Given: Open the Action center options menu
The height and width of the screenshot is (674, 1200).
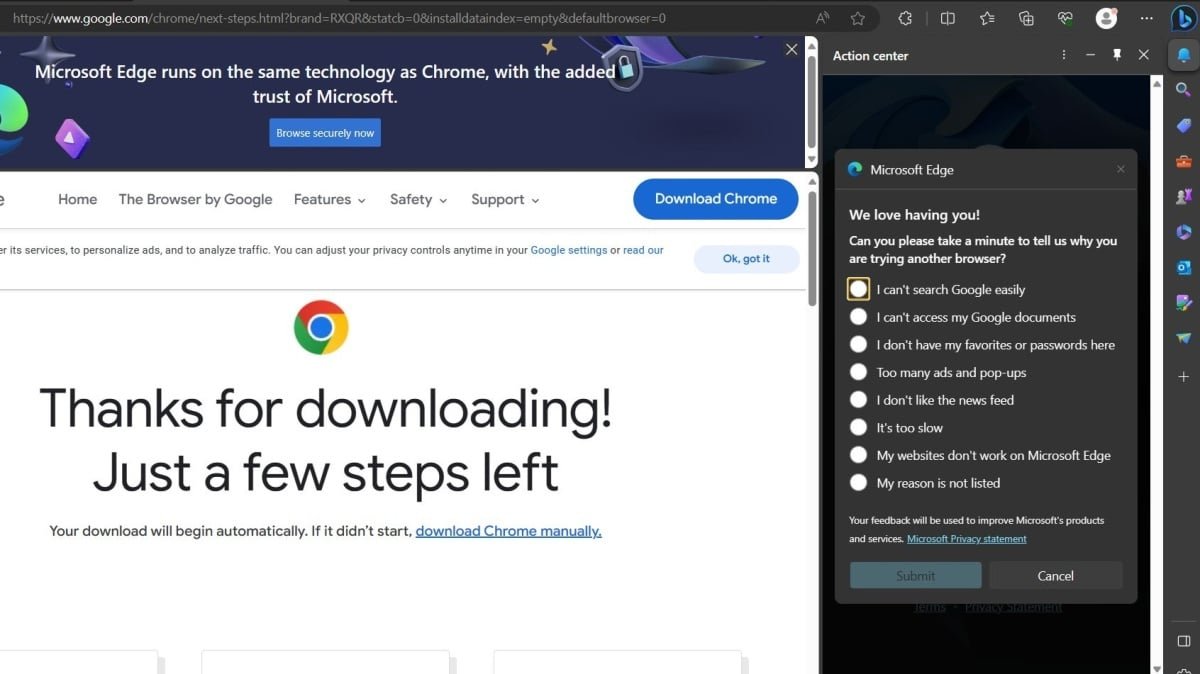Looking at the screenshot, I should click(1063, 55).
